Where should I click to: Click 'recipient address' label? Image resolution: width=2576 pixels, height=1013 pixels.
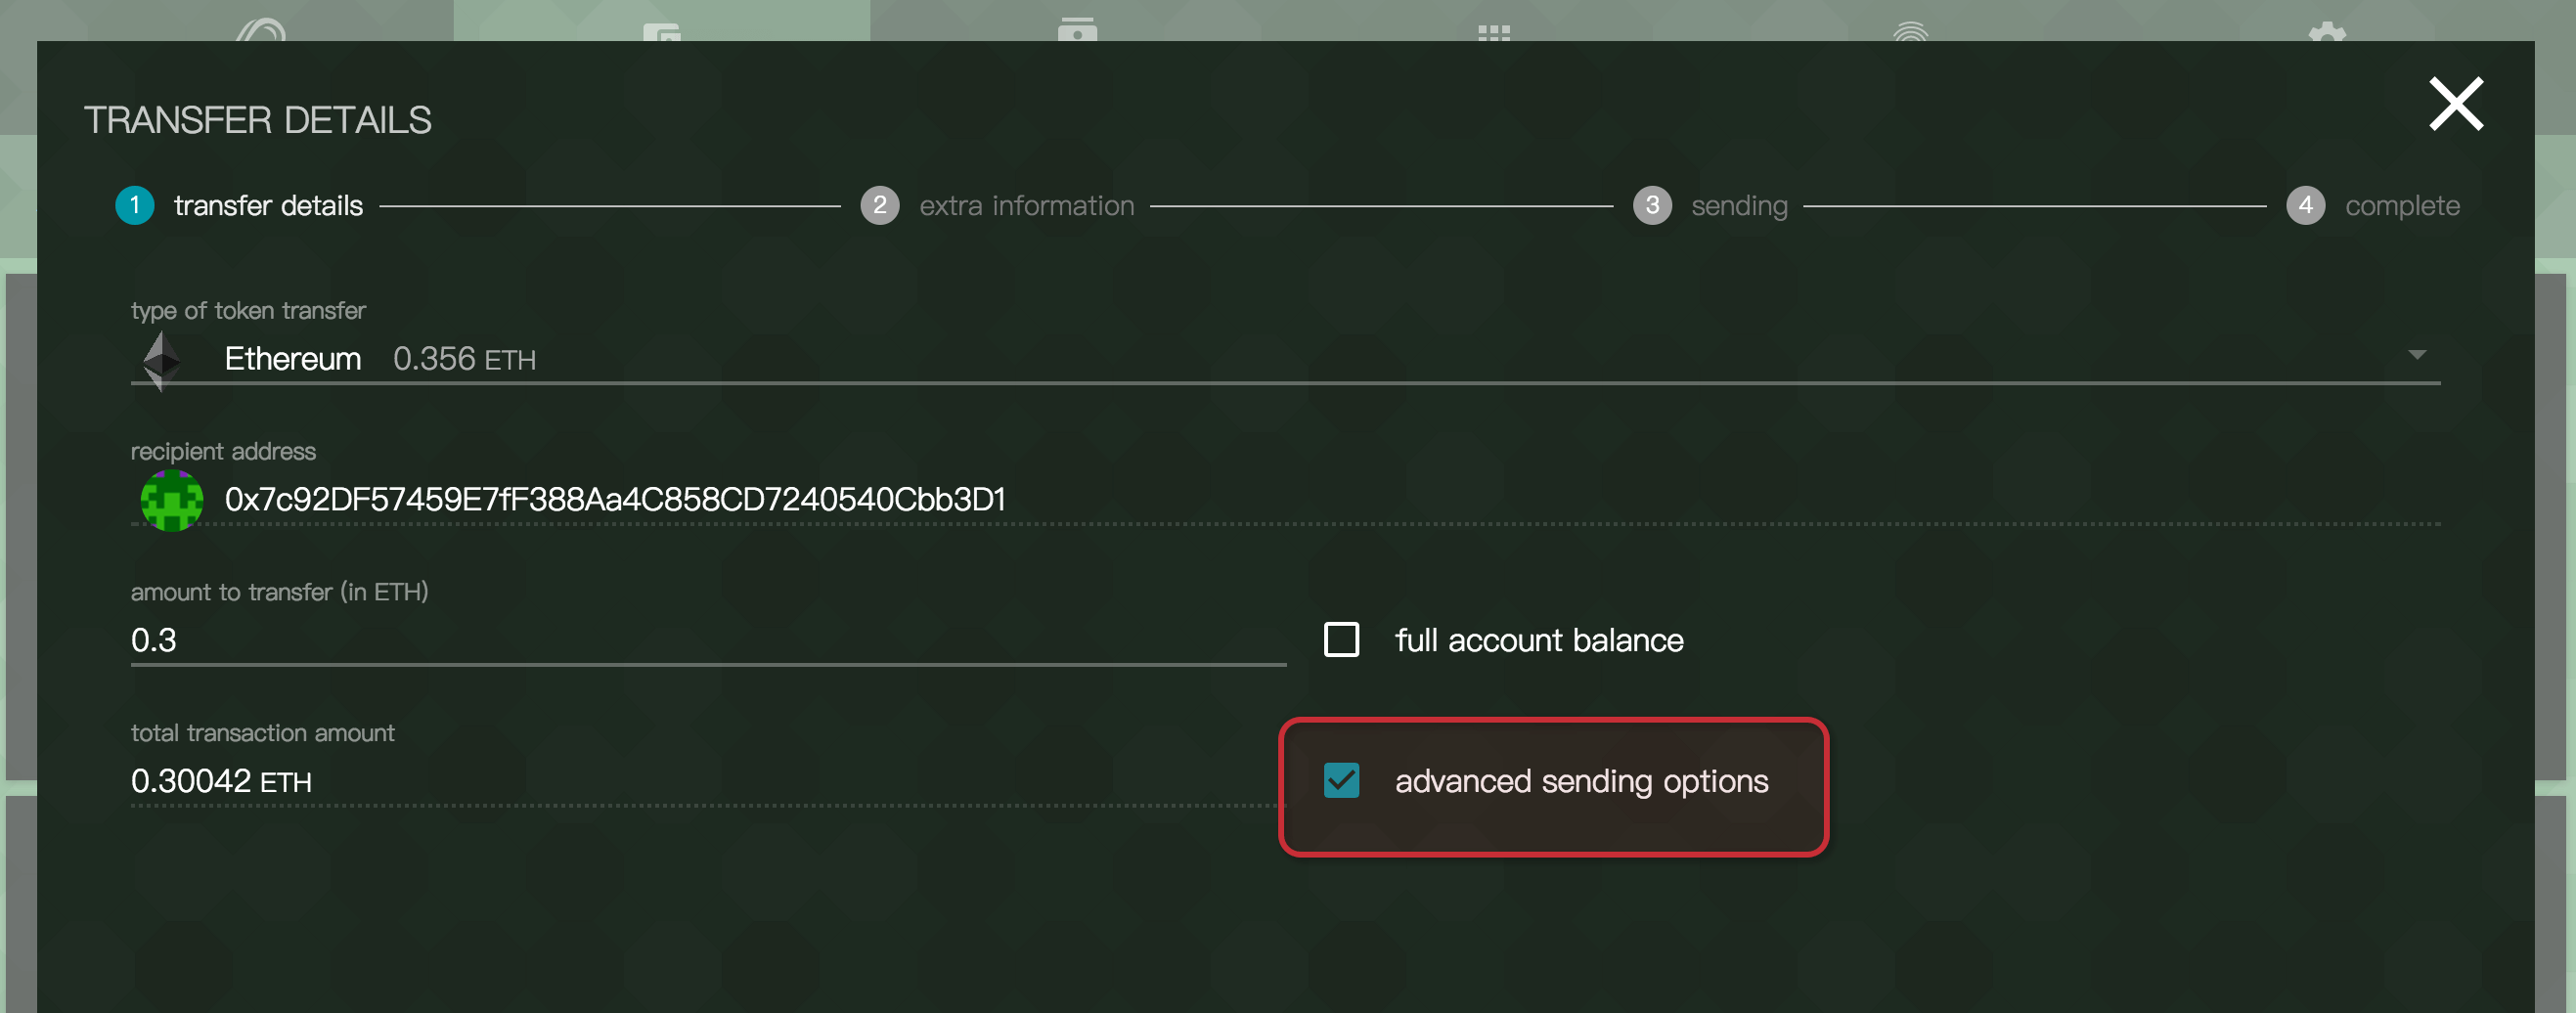(x=223, y=451)
